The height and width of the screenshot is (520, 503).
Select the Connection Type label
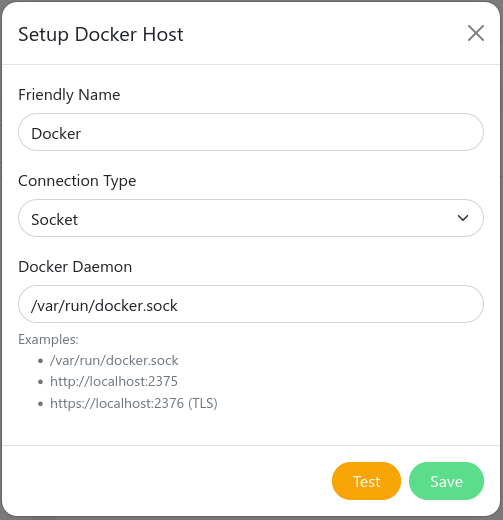77,181
